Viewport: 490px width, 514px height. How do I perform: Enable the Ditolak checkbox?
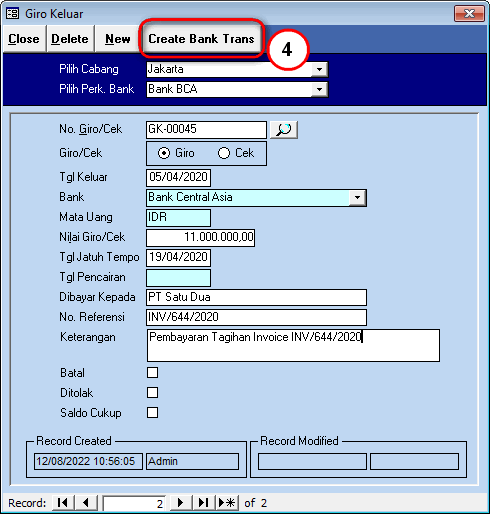[153, 393]
